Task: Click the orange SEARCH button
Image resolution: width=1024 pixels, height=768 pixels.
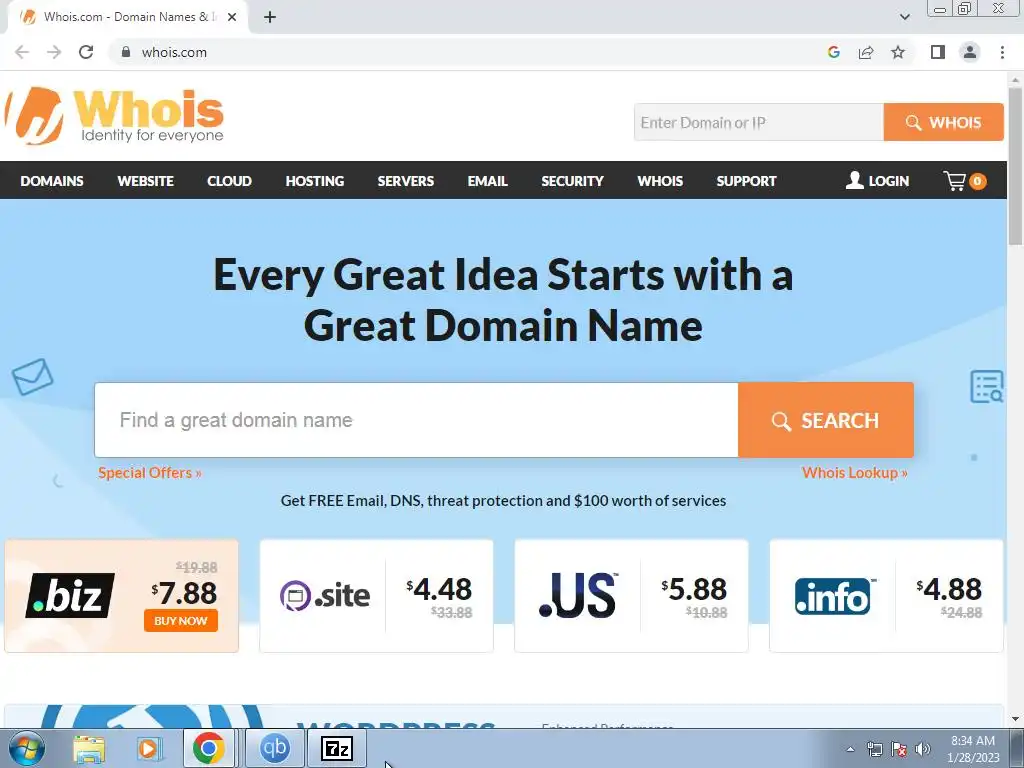Action: point(825,420)
